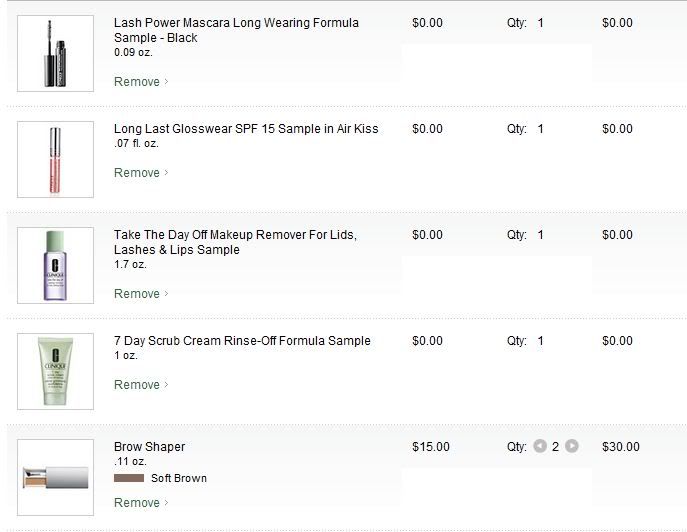687x532 pixels.
Task: Remove Take The Day Off Makeup Remover
Action: 137,294
